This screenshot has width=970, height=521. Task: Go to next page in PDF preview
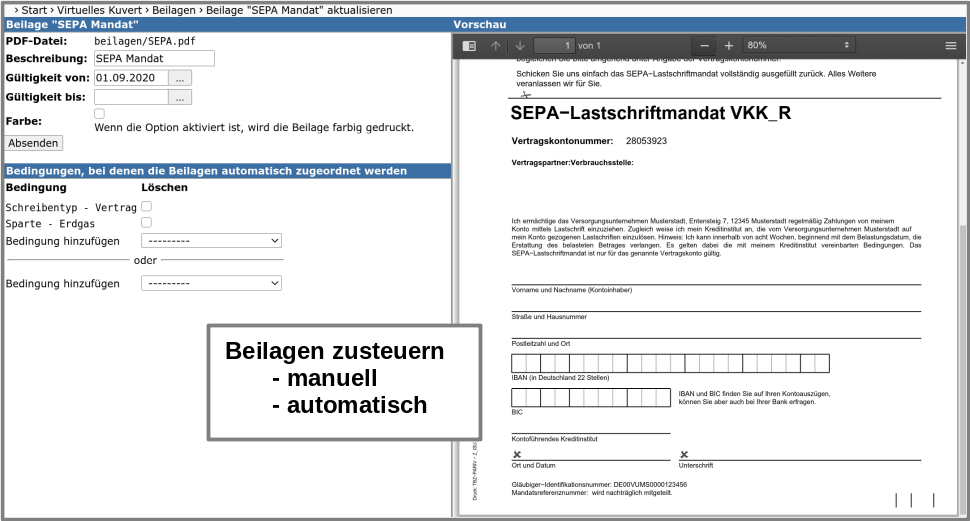[x=520, y=46]
